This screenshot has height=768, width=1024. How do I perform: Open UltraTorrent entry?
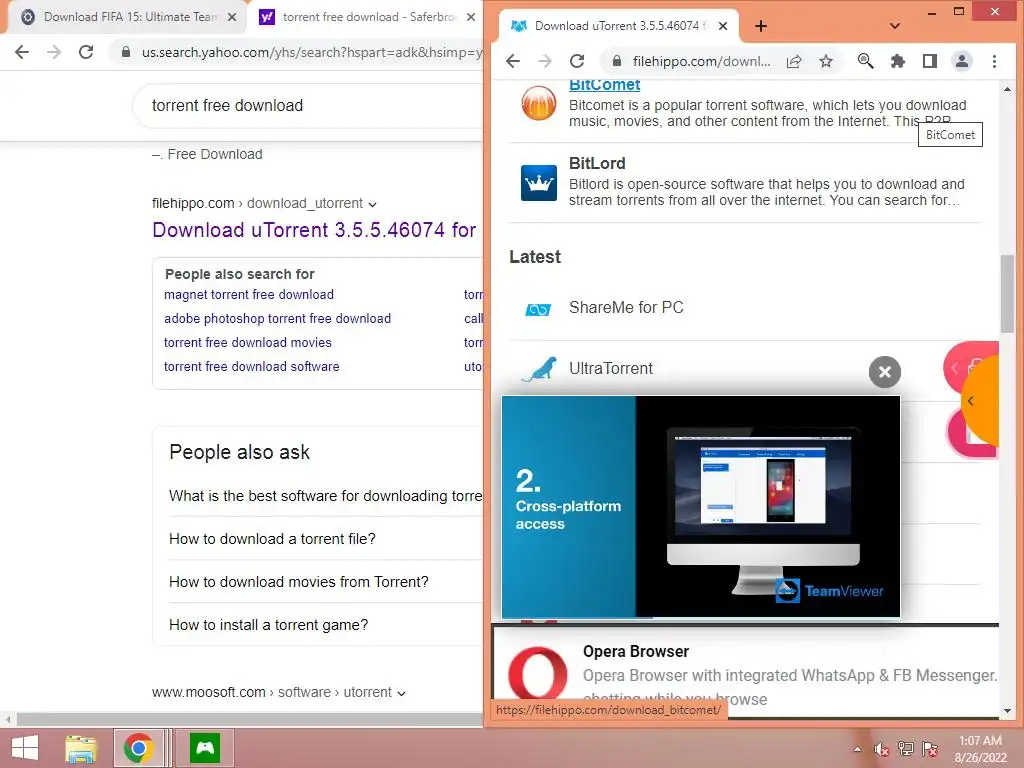(611, 368)
